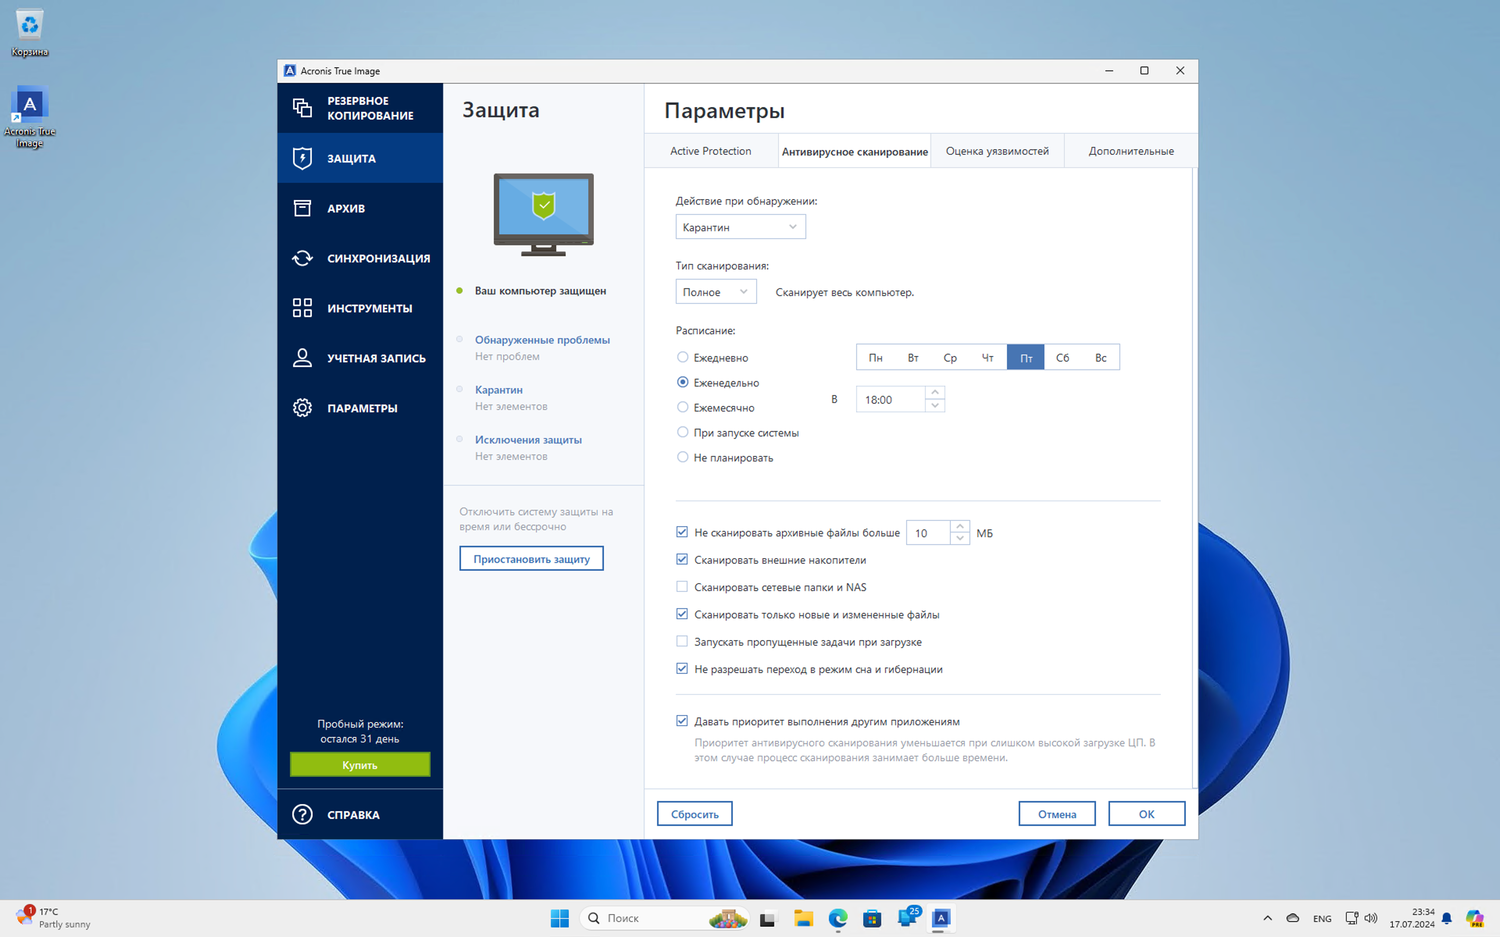The image size is (1500, 937).
Task: Open the notification bell in the tray
Action: (x=1446, y=918)
